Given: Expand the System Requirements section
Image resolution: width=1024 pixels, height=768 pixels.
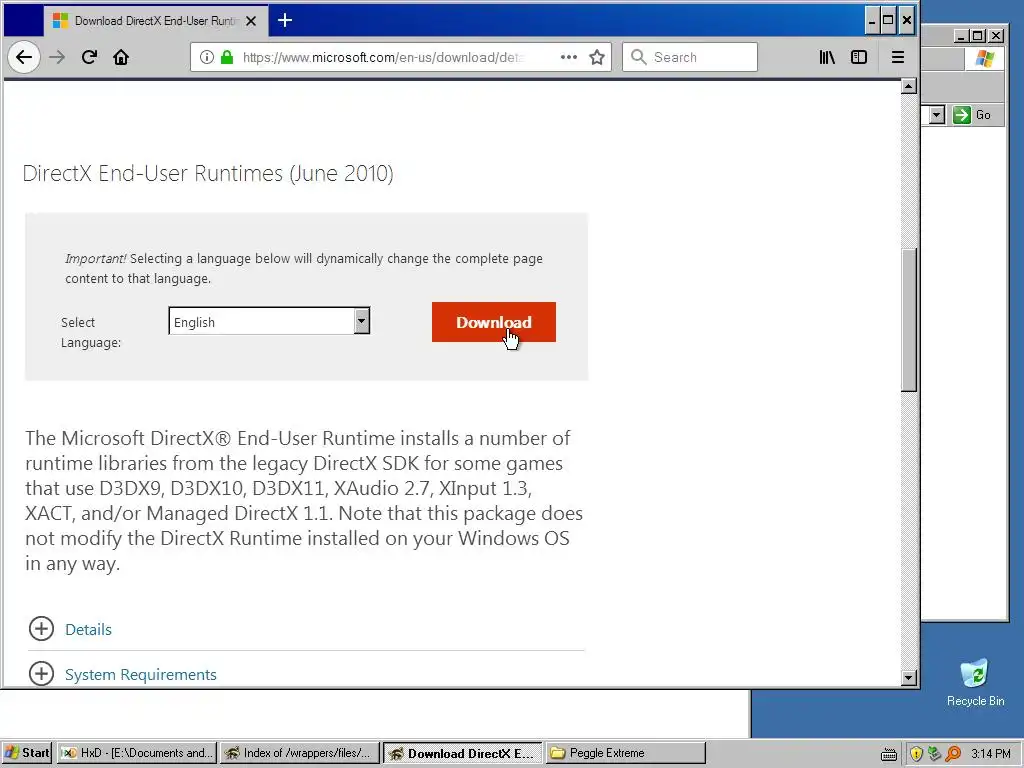Looking at the screenshot, I should coord(41,673).
